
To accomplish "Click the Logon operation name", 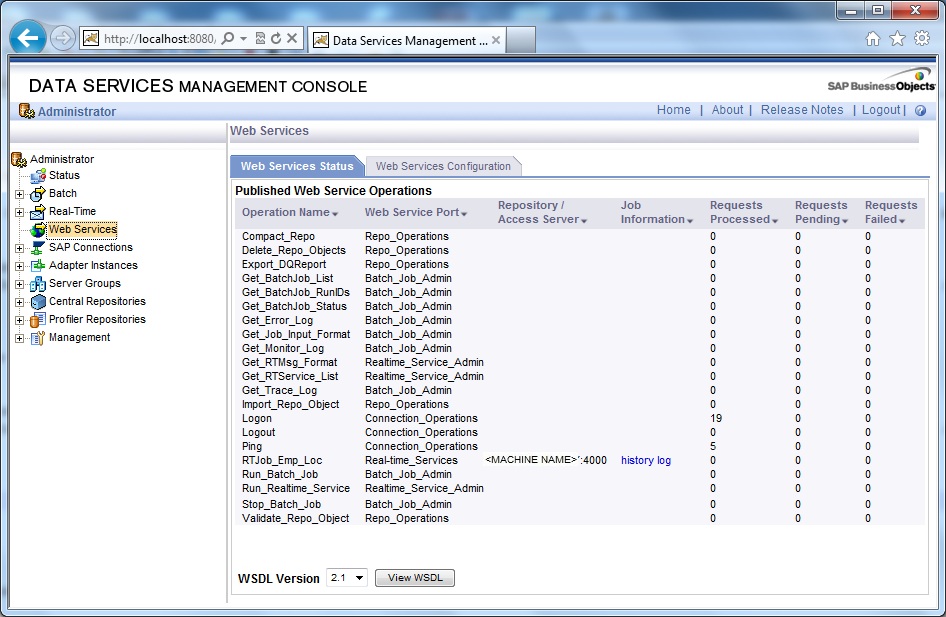I will point(256,419).
